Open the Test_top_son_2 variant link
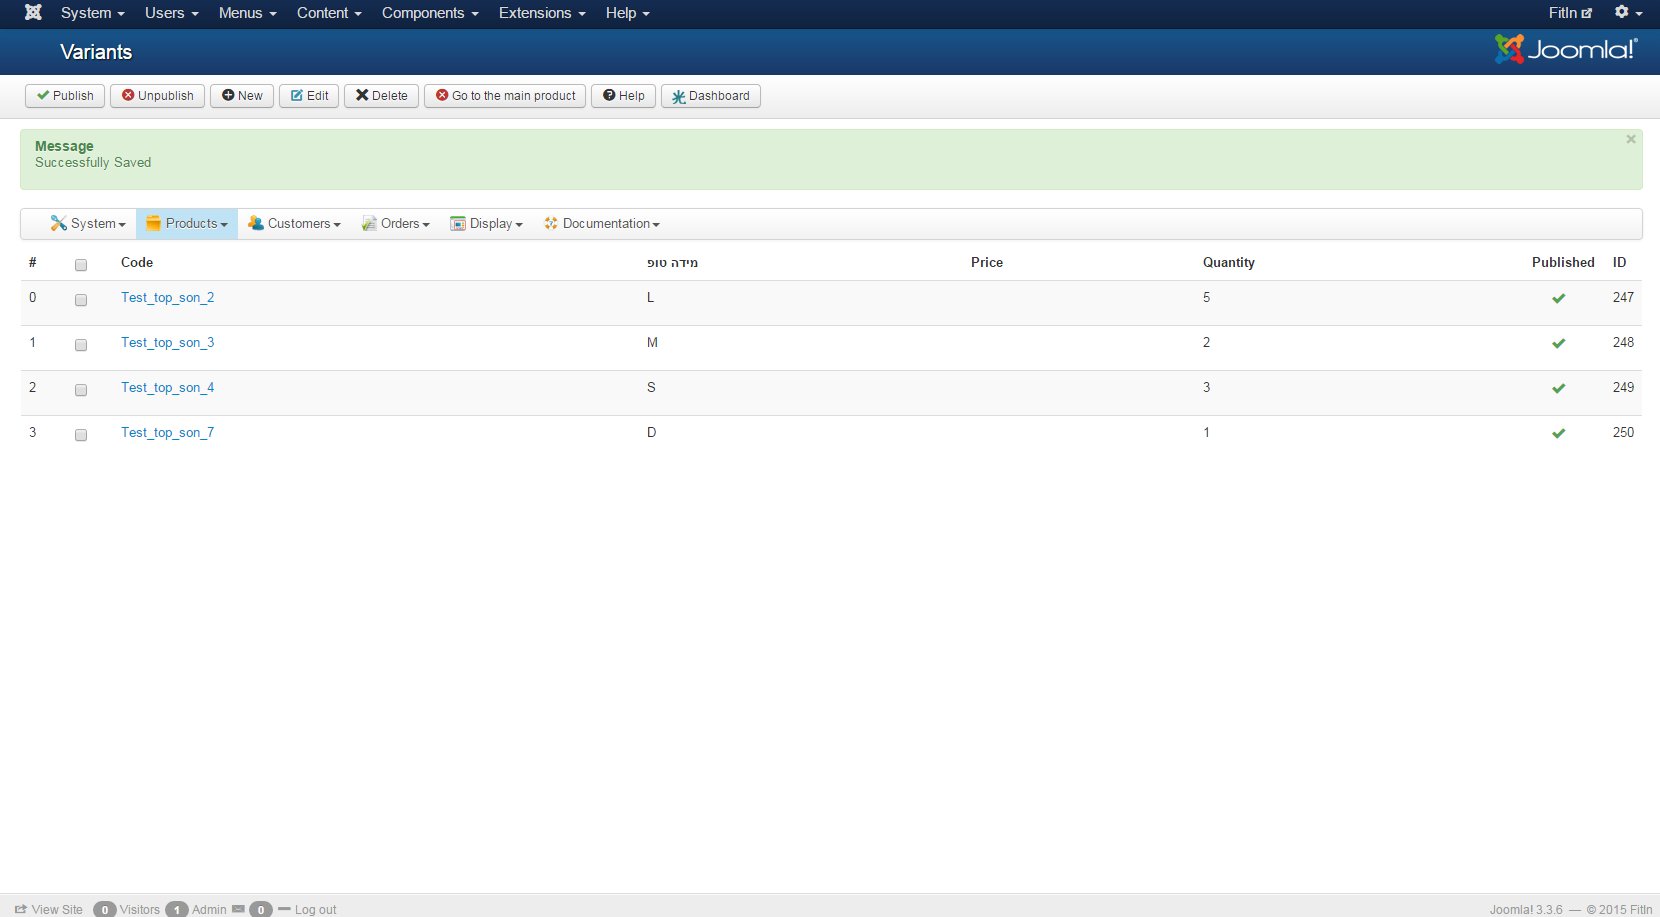Image resolution: width=1660 pixels, height=917 pixels. [x=167, y=298]
